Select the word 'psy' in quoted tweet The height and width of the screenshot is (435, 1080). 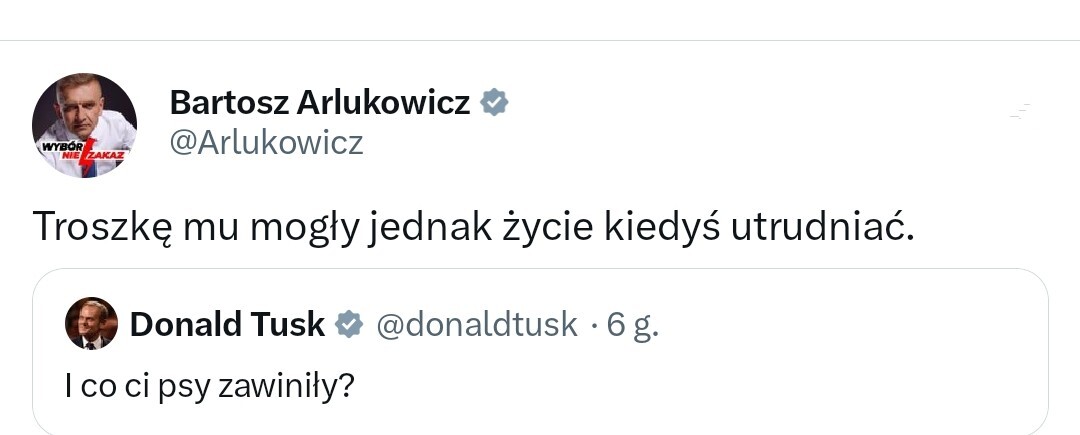185,385
